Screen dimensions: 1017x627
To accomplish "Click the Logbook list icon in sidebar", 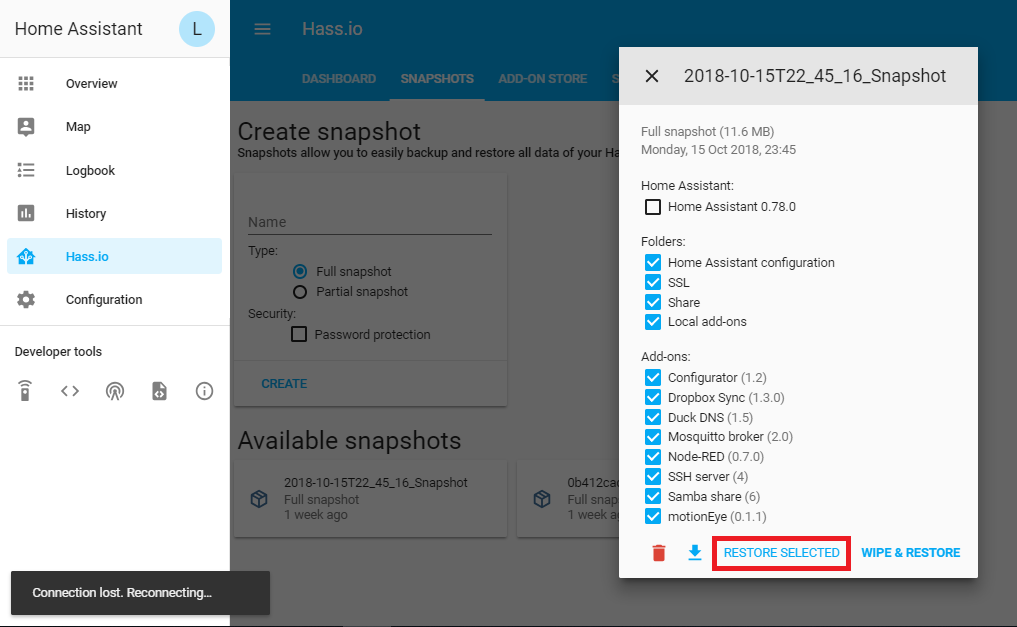I will click(26, 170).
